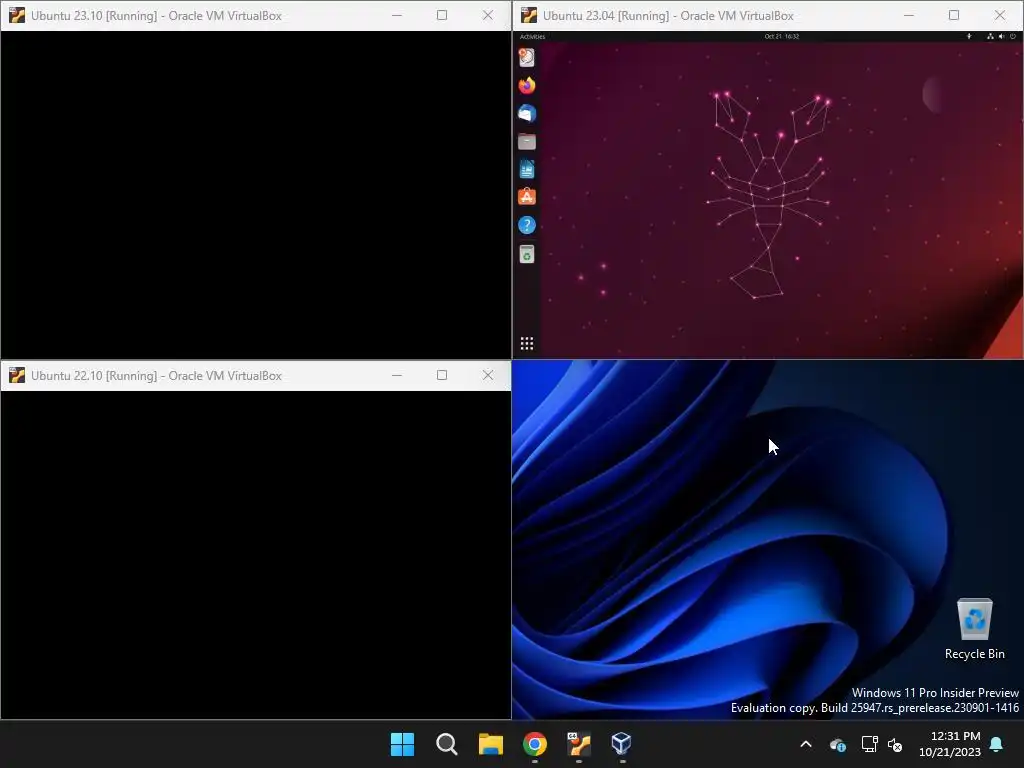The height and width of the screenshot is (768, 1024).
Task: Open the taskbar clock showing 12:31 PM
Action: 950,744
